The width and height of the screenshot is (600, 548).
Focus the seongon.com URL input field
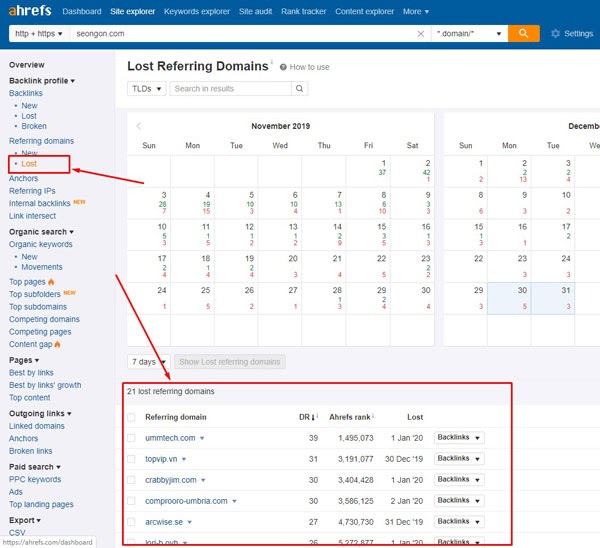pyautogui.click(x=243, y=34)
